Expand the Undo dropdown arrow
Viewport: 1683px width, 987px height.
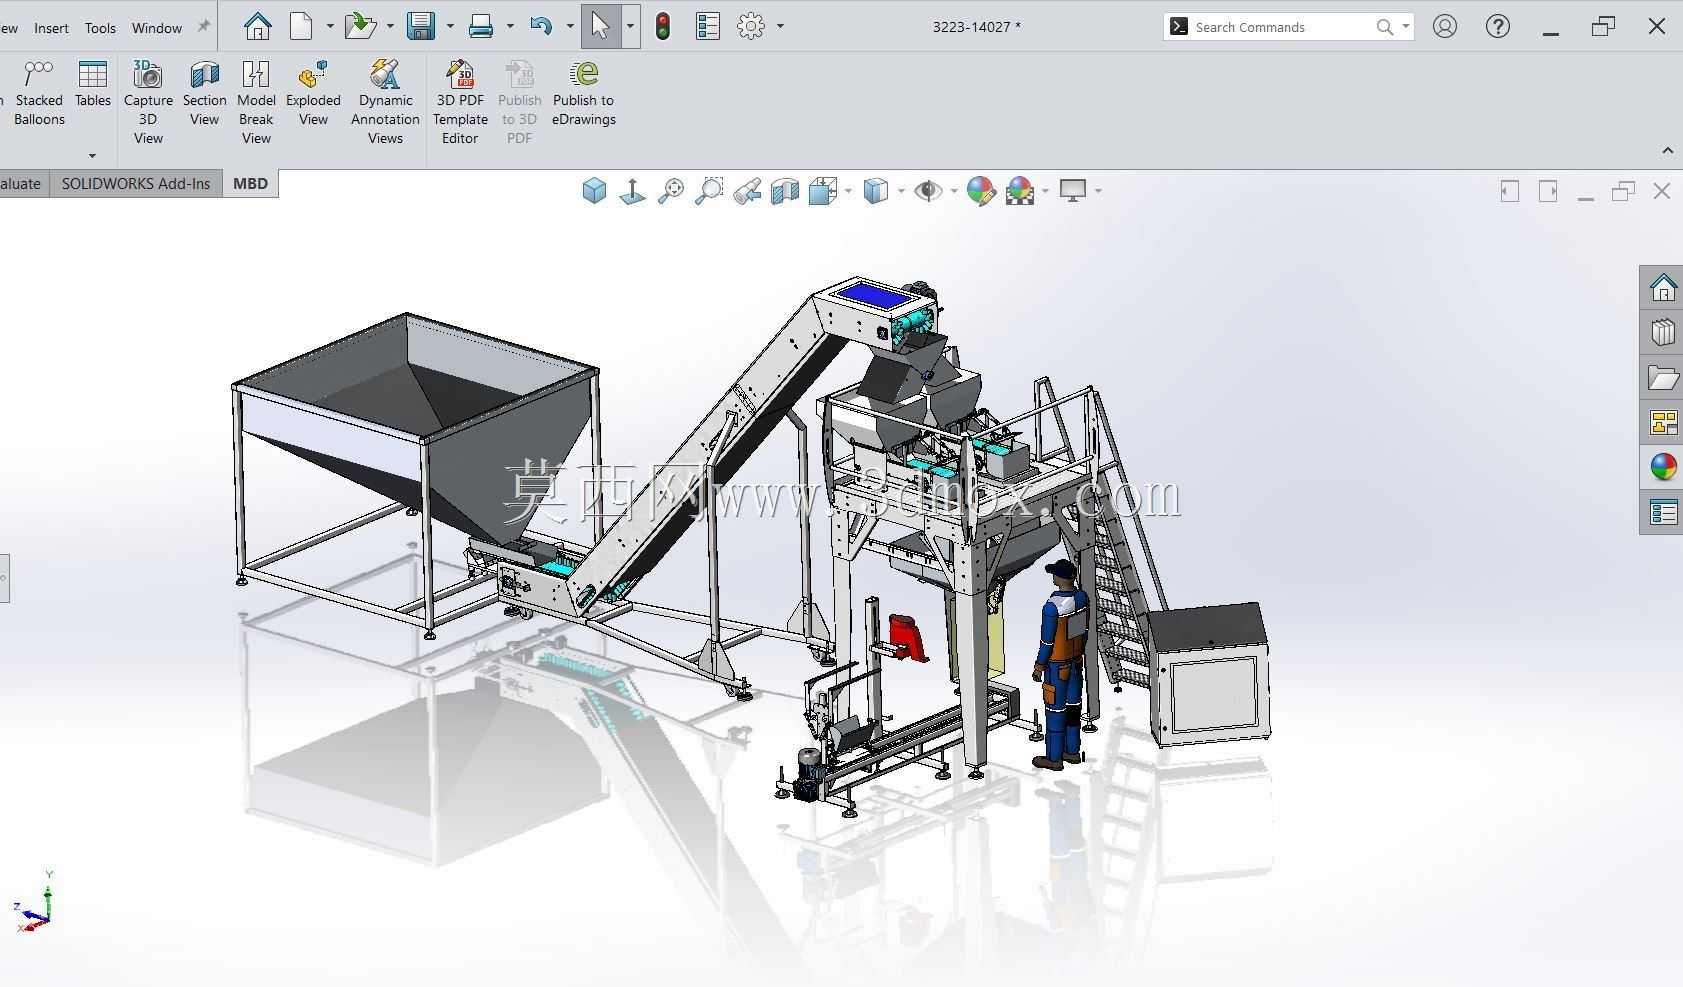[x=570, y=26]
